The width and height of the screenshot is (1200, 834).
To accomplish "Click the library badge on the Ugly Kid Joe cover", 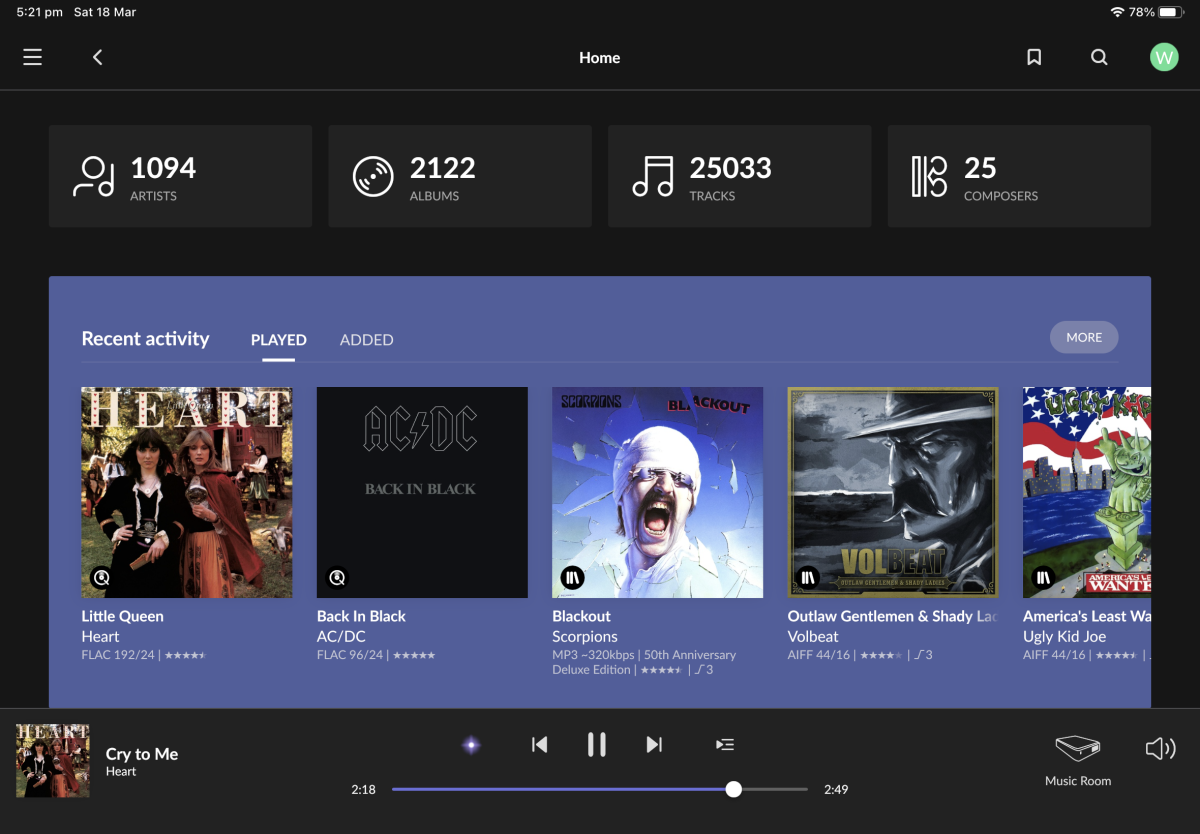I will coord(1043,577).
